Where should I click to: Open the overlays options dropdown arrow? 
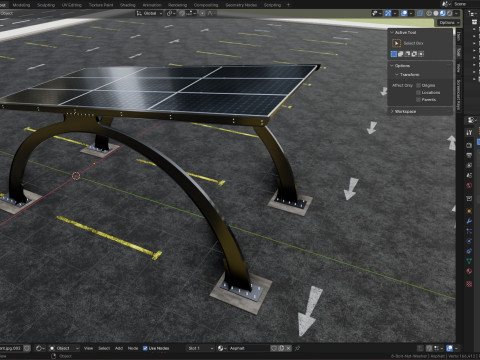coord(411,13)
